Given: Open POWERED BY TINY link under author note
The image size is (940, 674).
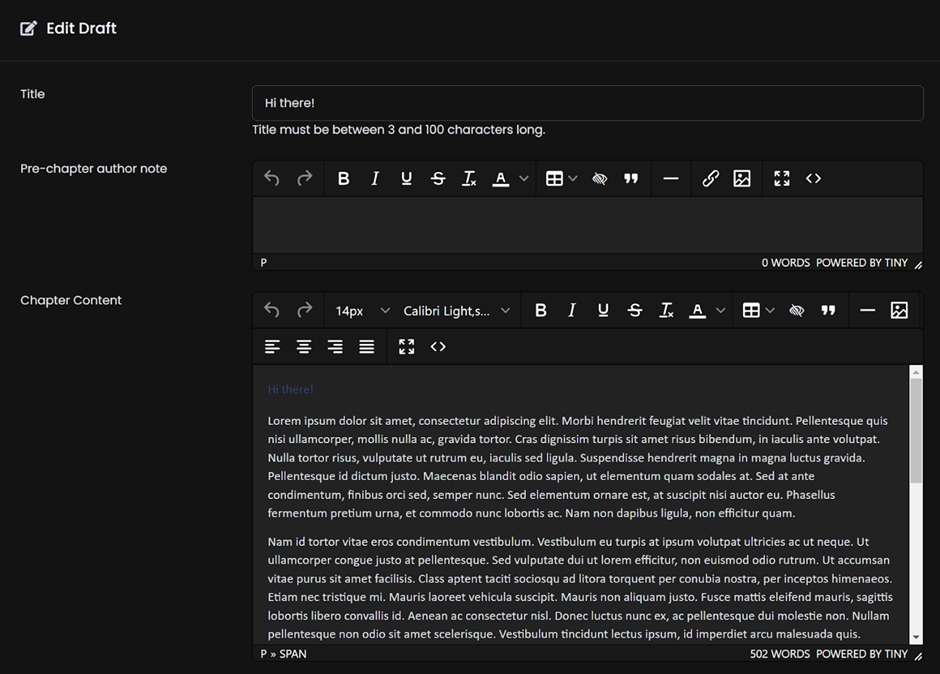Looking at the screenshot, I should [x=861, y=263].
